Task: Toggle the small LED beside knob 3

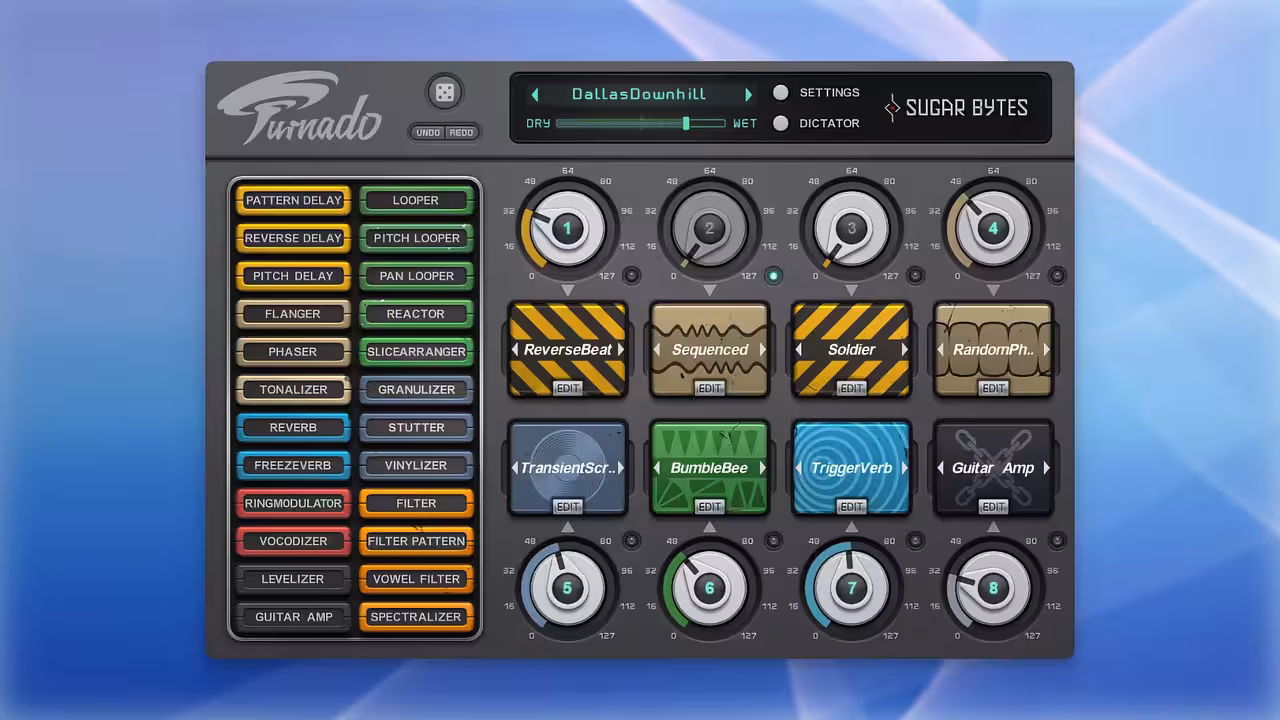Action: (x=915, y=275)
